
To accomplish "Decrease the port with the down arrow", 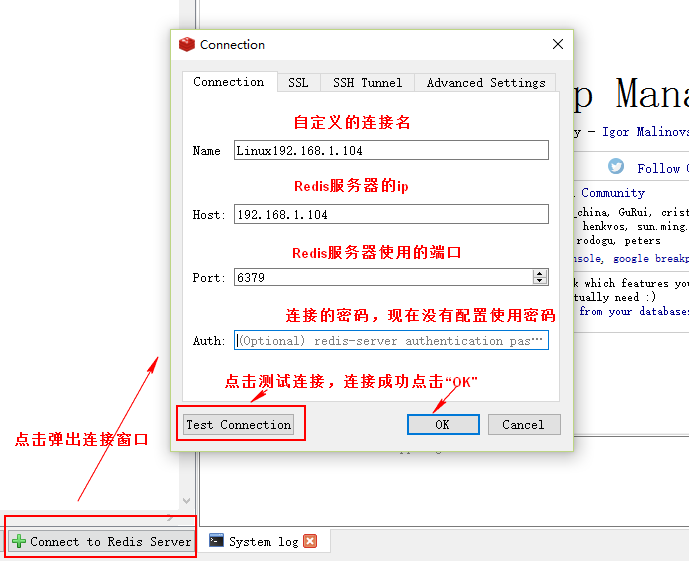I will (x=540, y=281).
